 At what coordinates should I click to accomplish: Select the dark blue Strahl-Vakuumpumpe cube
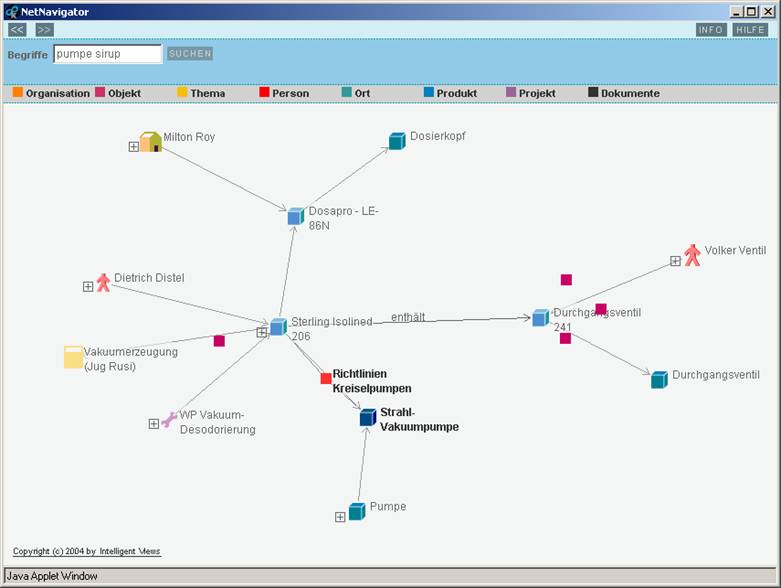(x=368, y=418)
